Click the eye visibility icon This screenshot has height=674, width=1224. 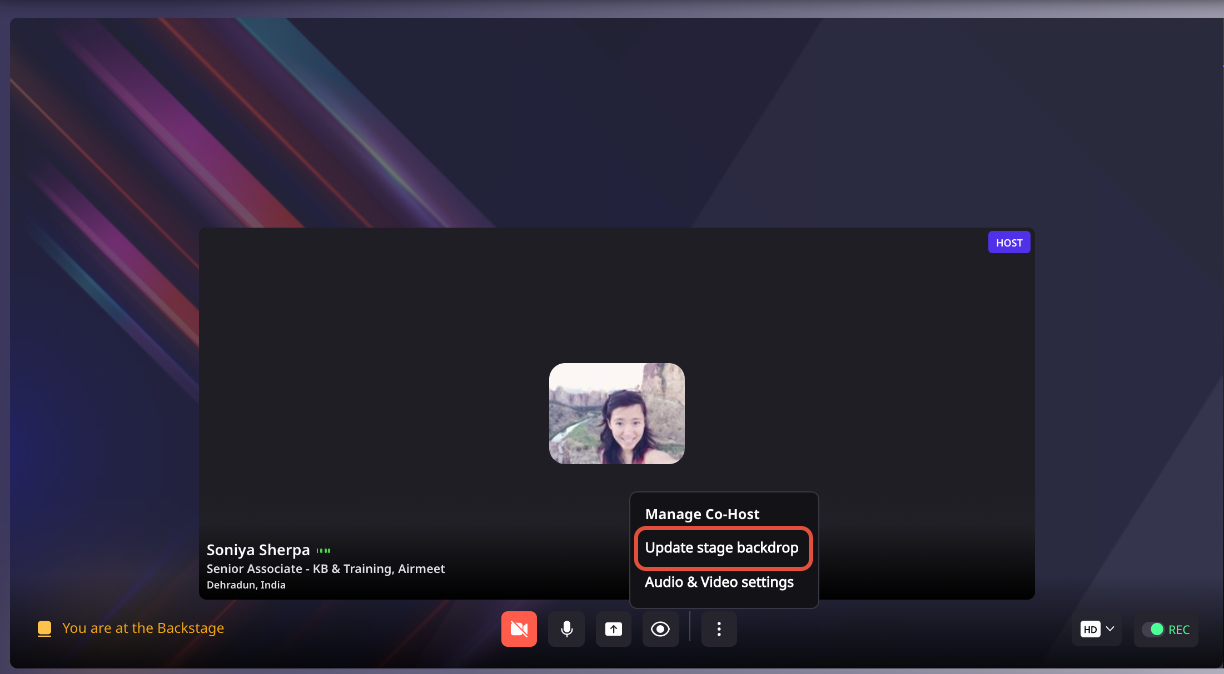[660, 629]
